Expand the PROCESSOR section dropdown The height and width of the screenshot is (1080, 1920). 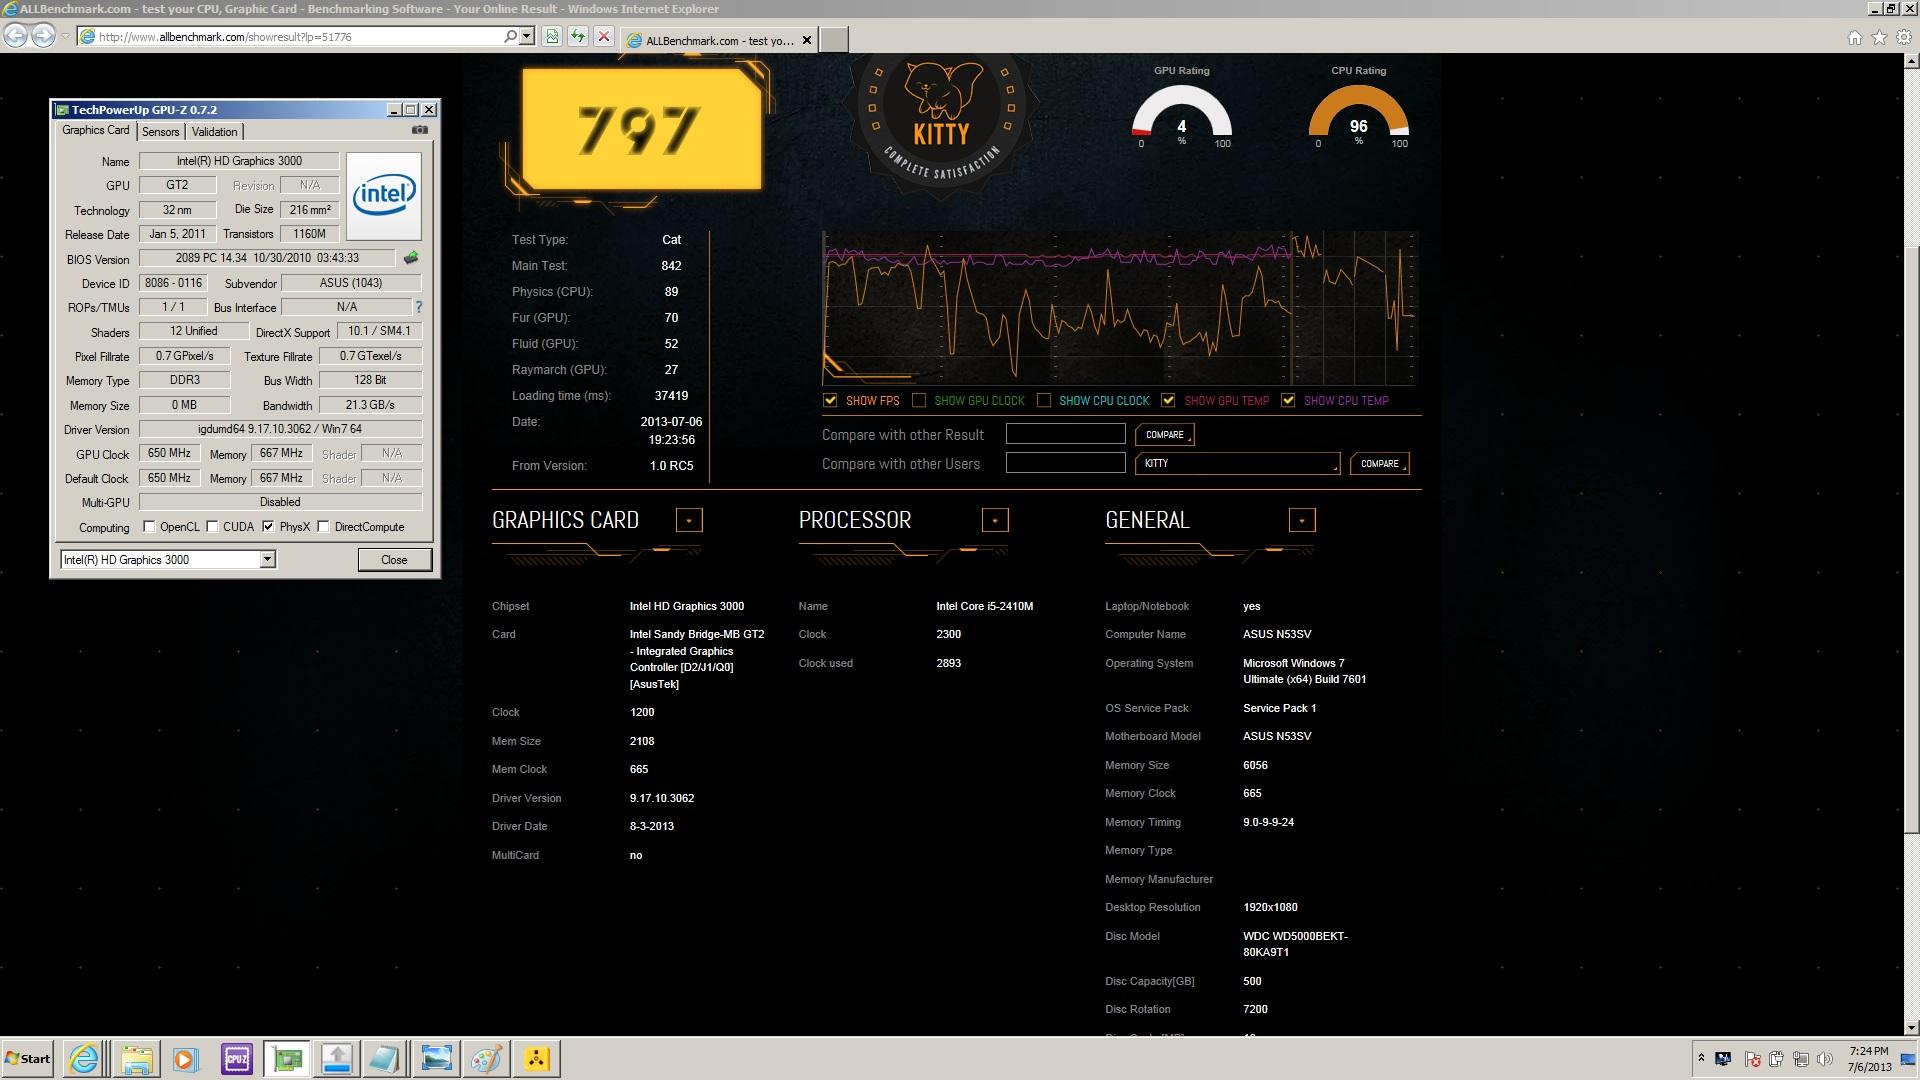pyautogui.click(x=995, y=520)
